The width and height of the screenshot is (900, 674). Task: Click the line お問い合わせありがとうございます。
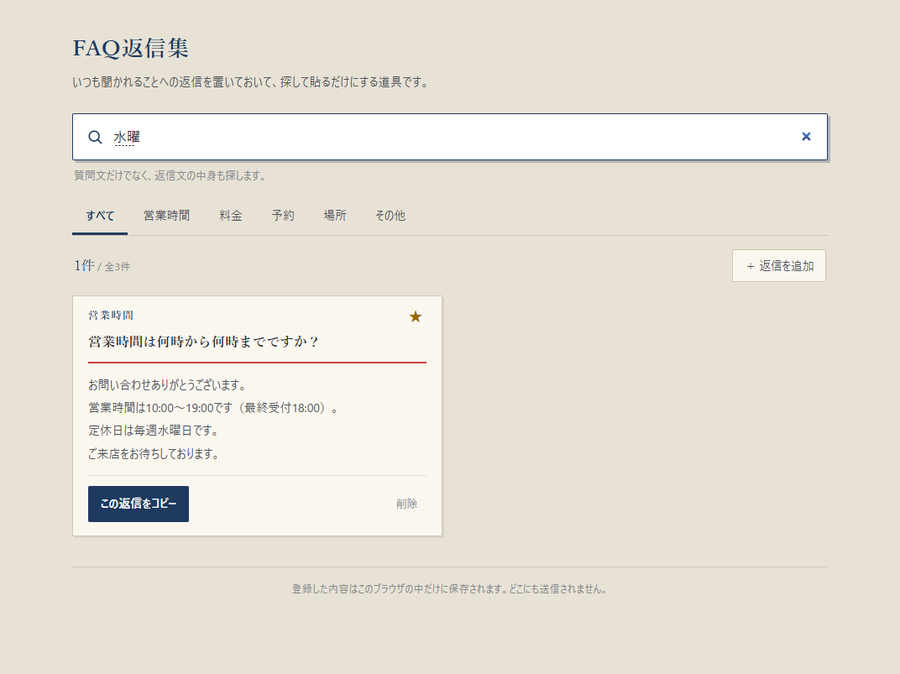click(167, 385)
